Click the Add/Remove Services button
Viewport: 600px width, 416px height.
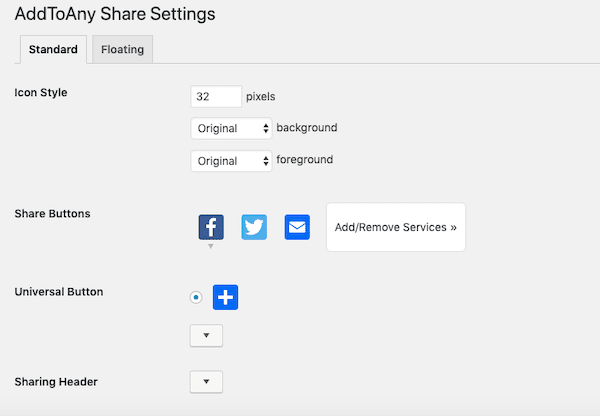[396, 227]
